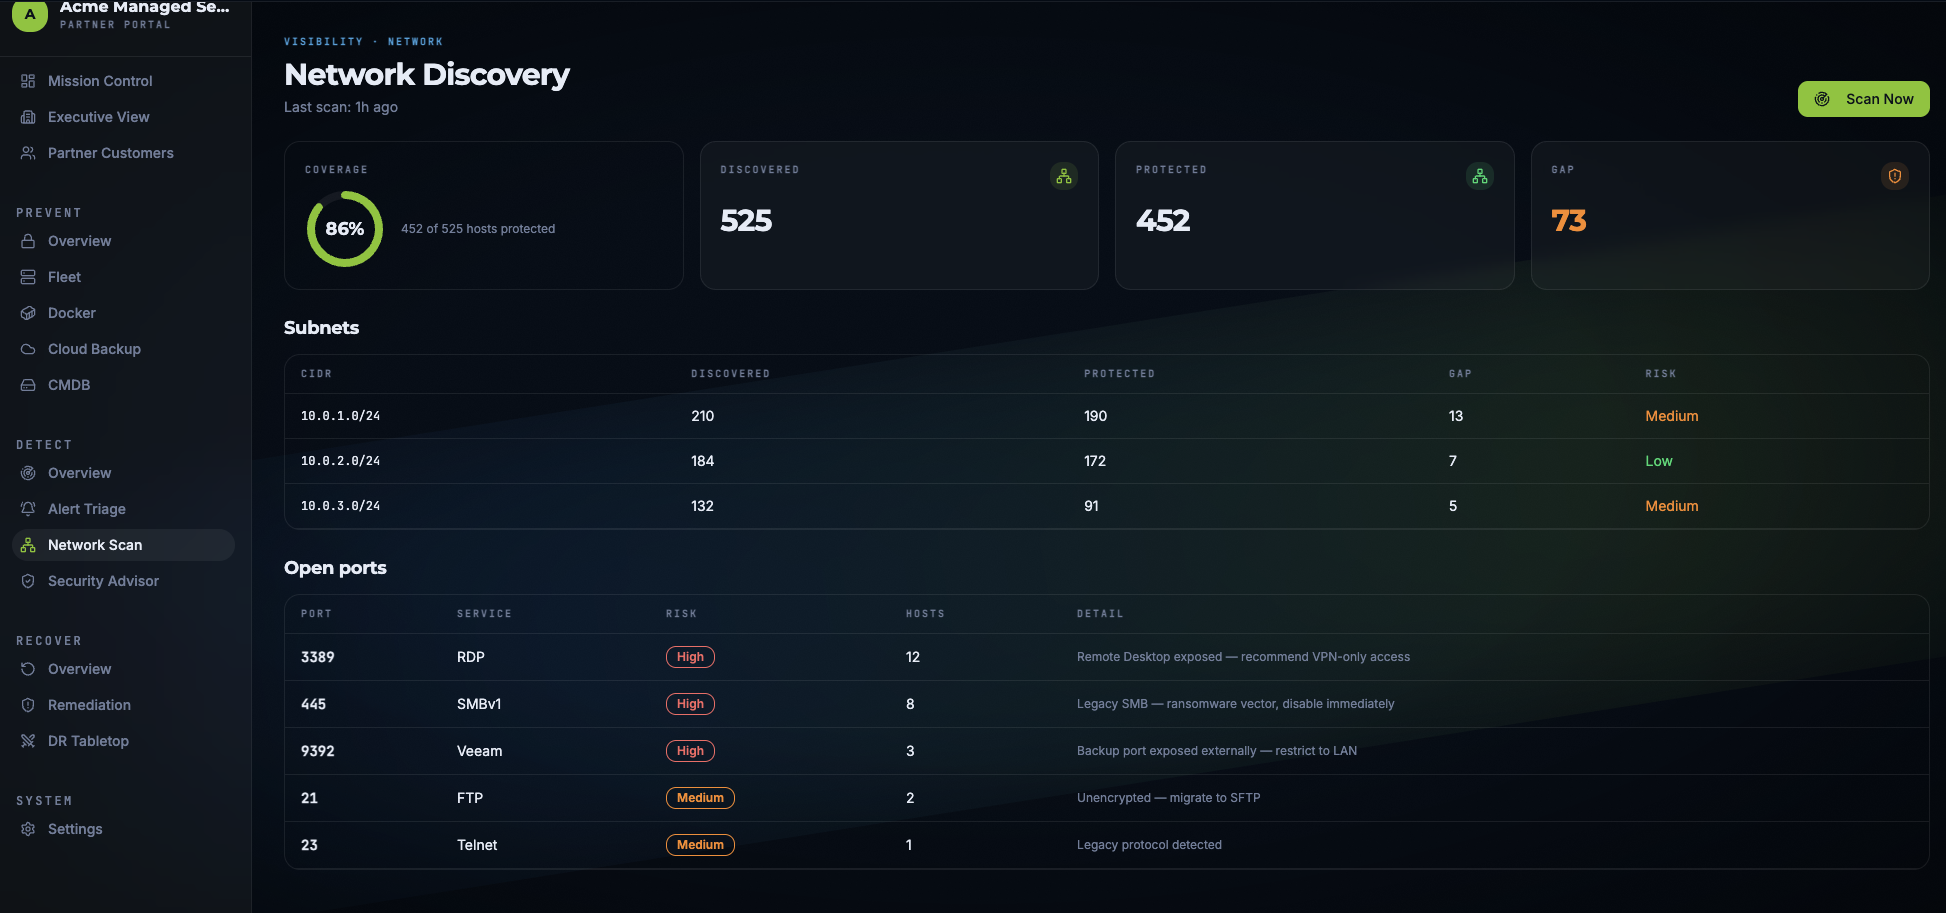Click the shield icon in Gap card
This screenshot has width=1946, height=913.
tap(1895, 176)
